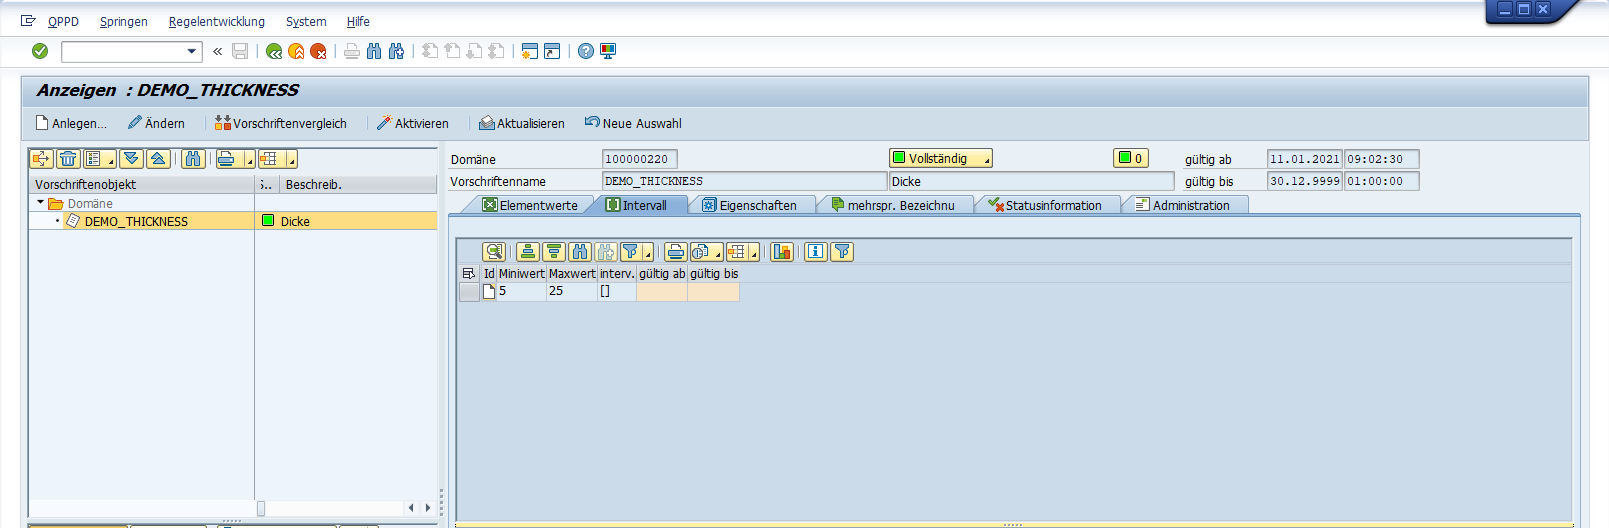This screenshot has width=1609, height=528.
Task: Select the row marker for interval row 5
Action: (468, 291)
